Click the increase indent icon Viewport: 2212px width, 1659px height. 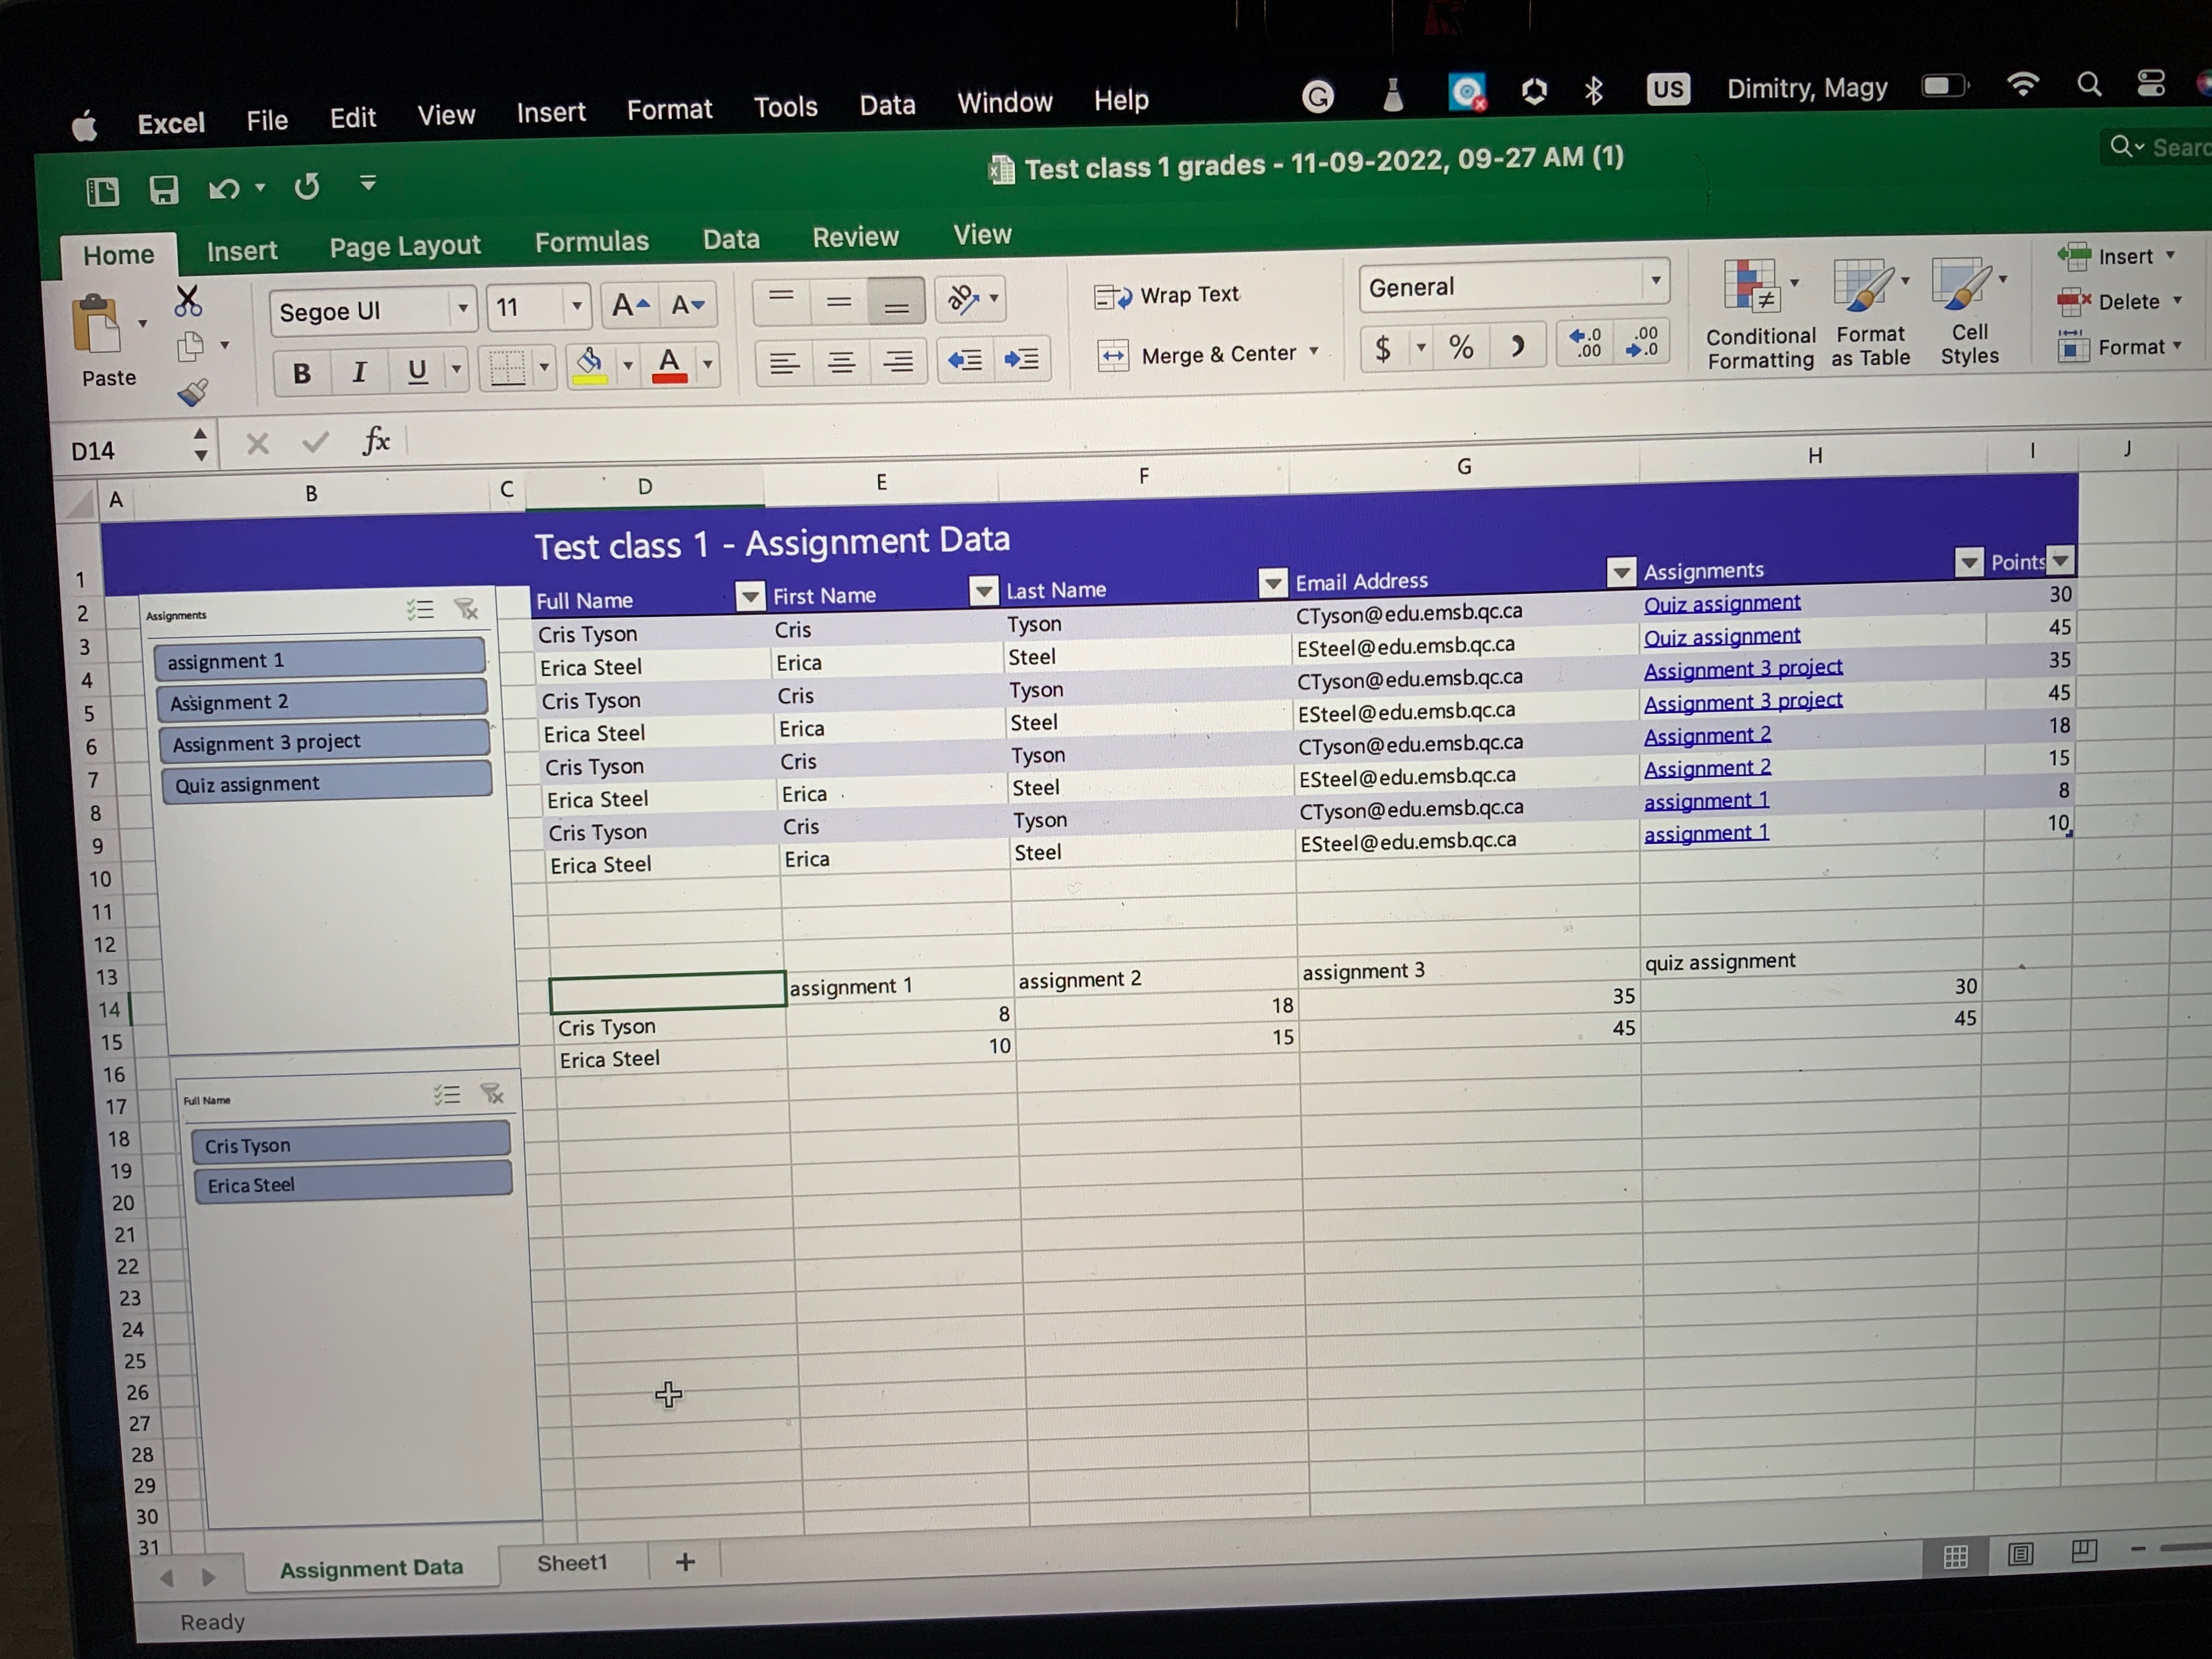(x=1022, y=359)
